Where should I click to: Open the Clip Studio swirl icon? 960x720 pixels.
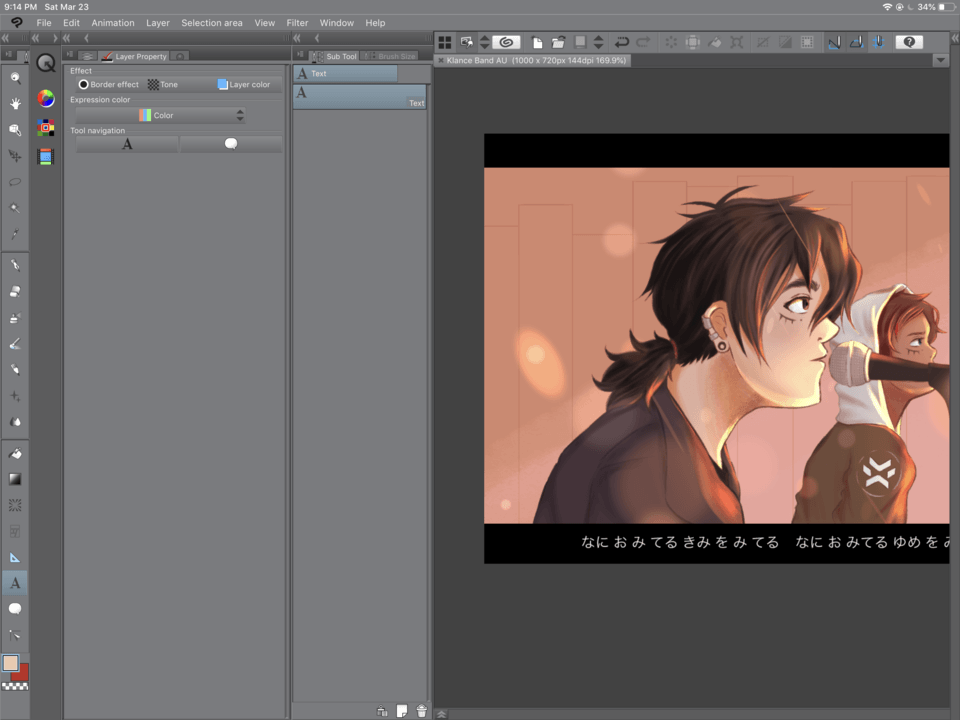pyautogui.click(x=507, y=42)
